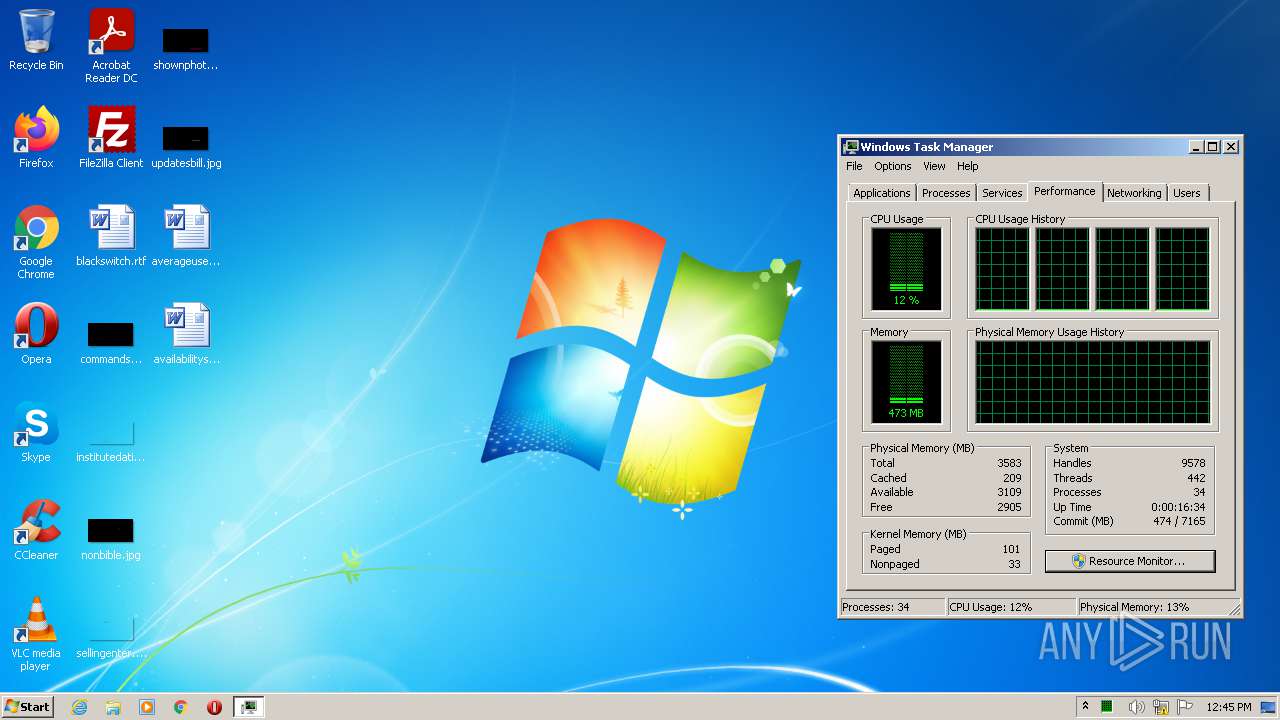Open Windows Explorer from the taskbar
Image resolution: width=1280 pixels, height=720 pixels.
pyautogui.click(x=113, y=707)
